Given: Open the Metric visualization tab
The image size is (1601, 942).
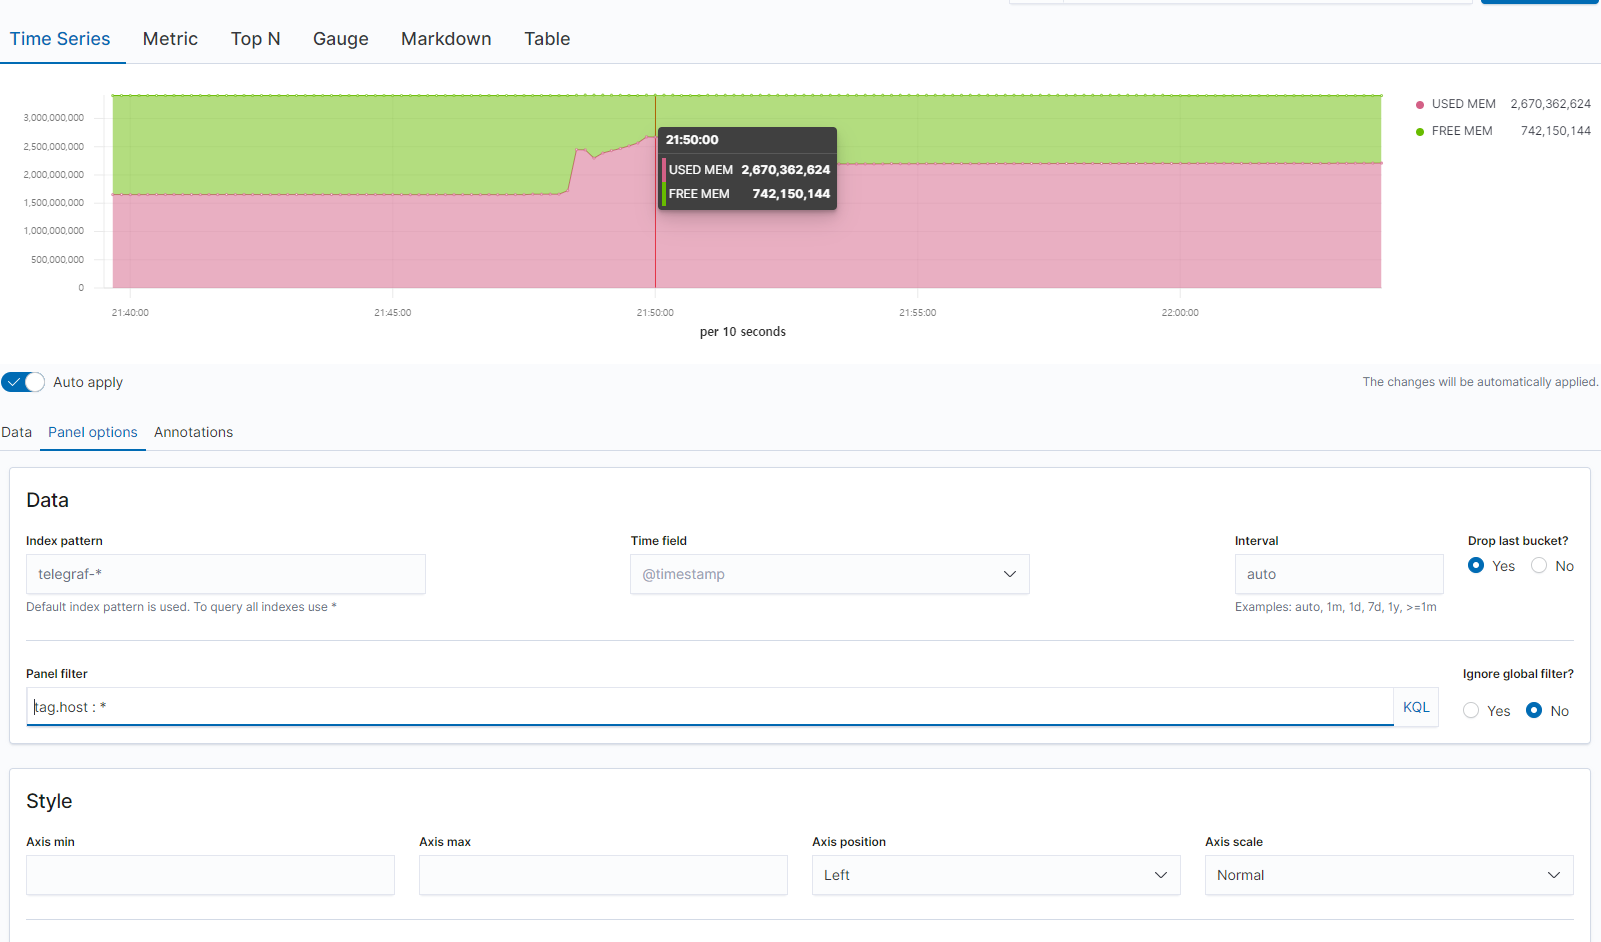Looking at the screenshot, I should (170, 39).
